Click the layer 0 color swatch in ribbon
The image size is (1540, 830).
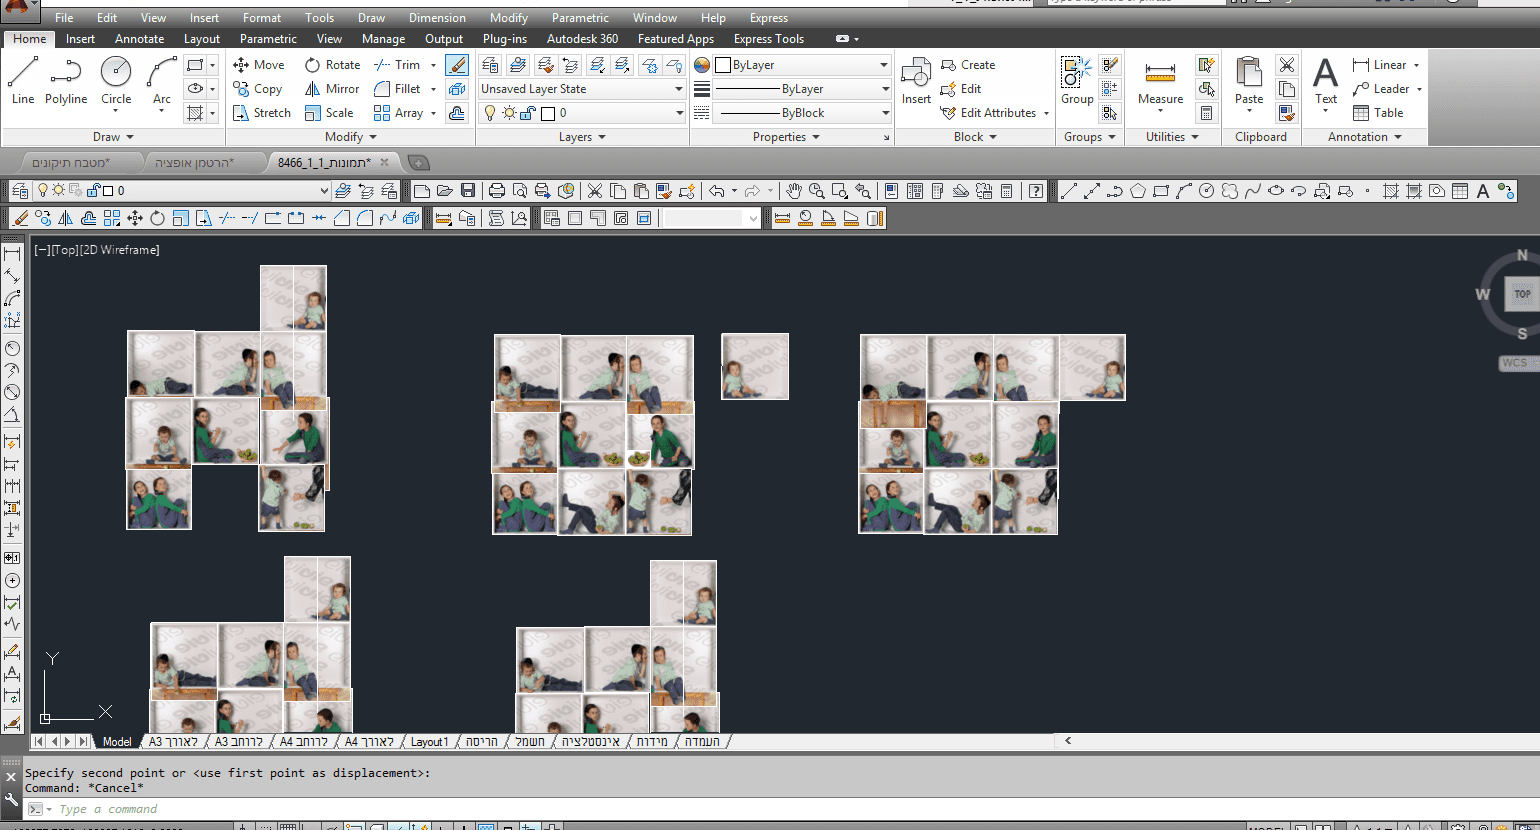click(x=548, y=113)
